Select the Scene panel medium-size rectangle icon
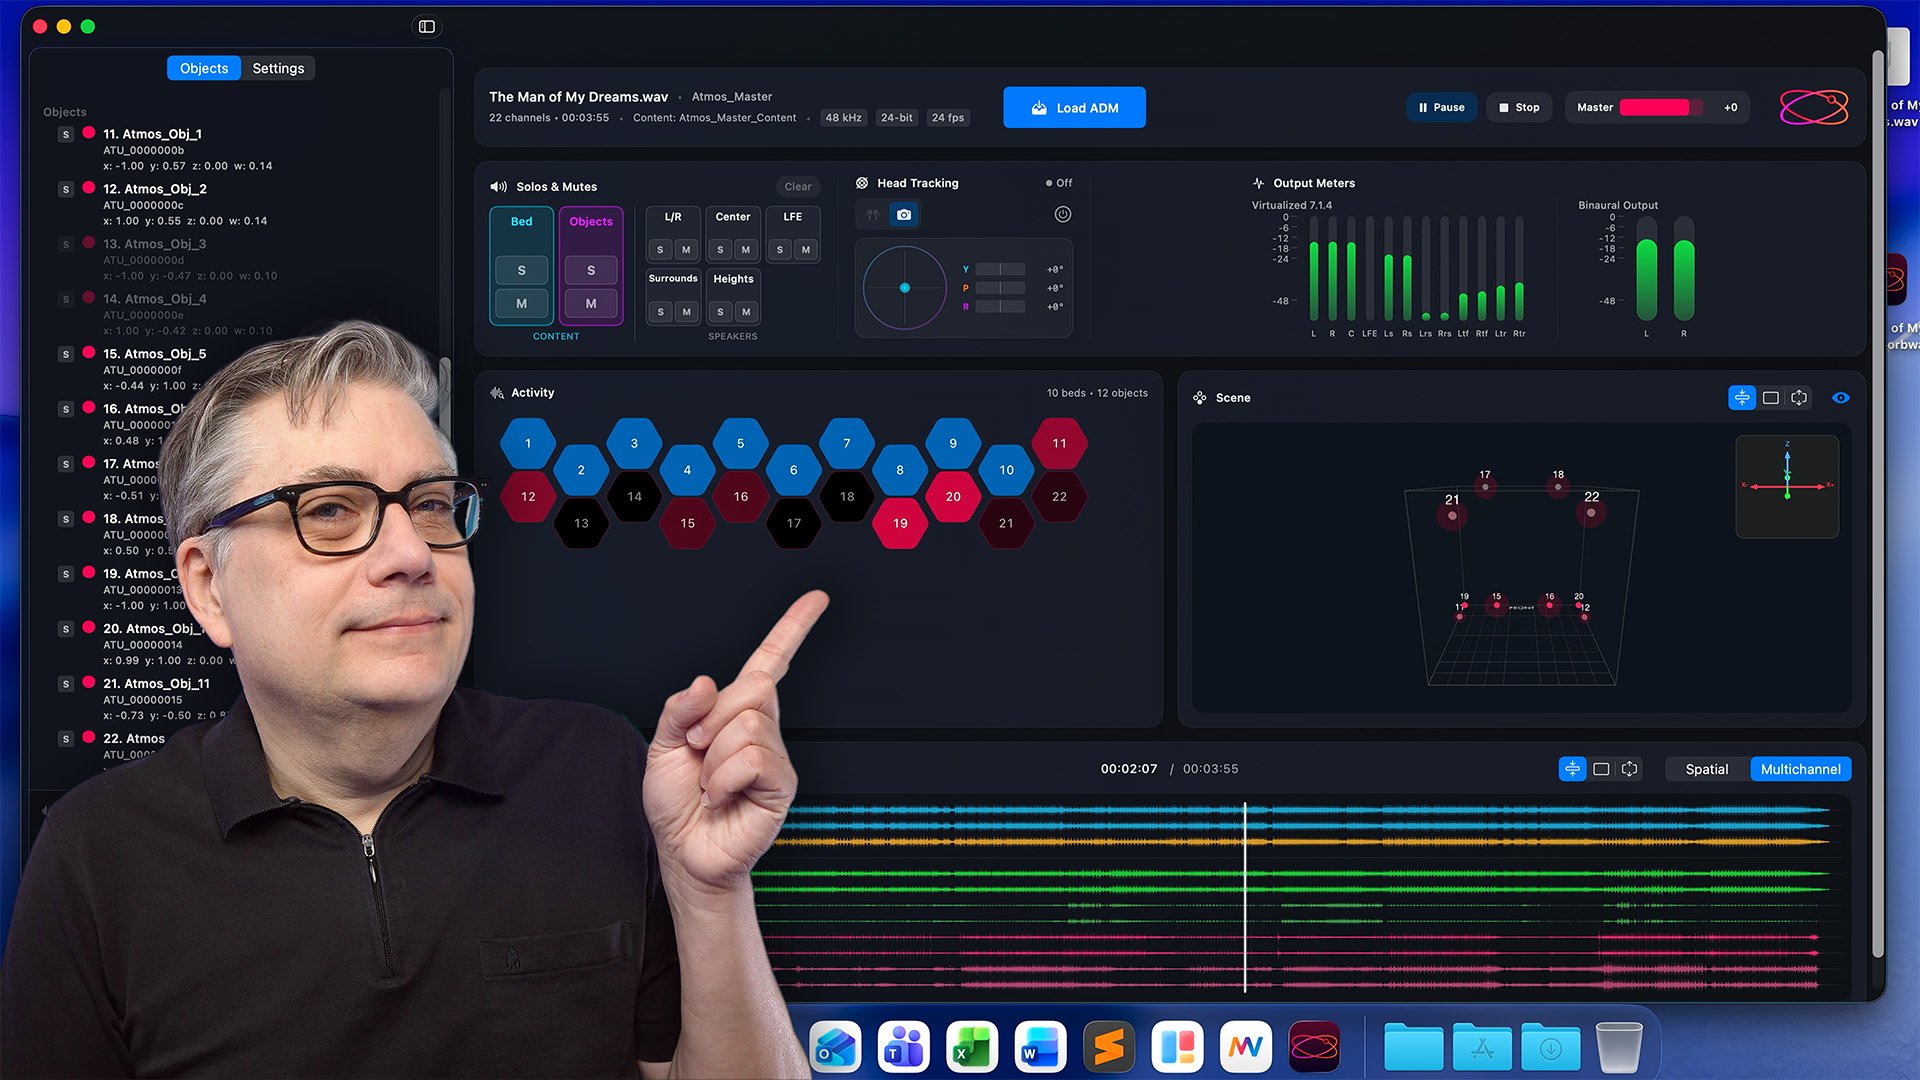The width and height of the screenshot is (1920, 1080). [x=1770, y=398]
